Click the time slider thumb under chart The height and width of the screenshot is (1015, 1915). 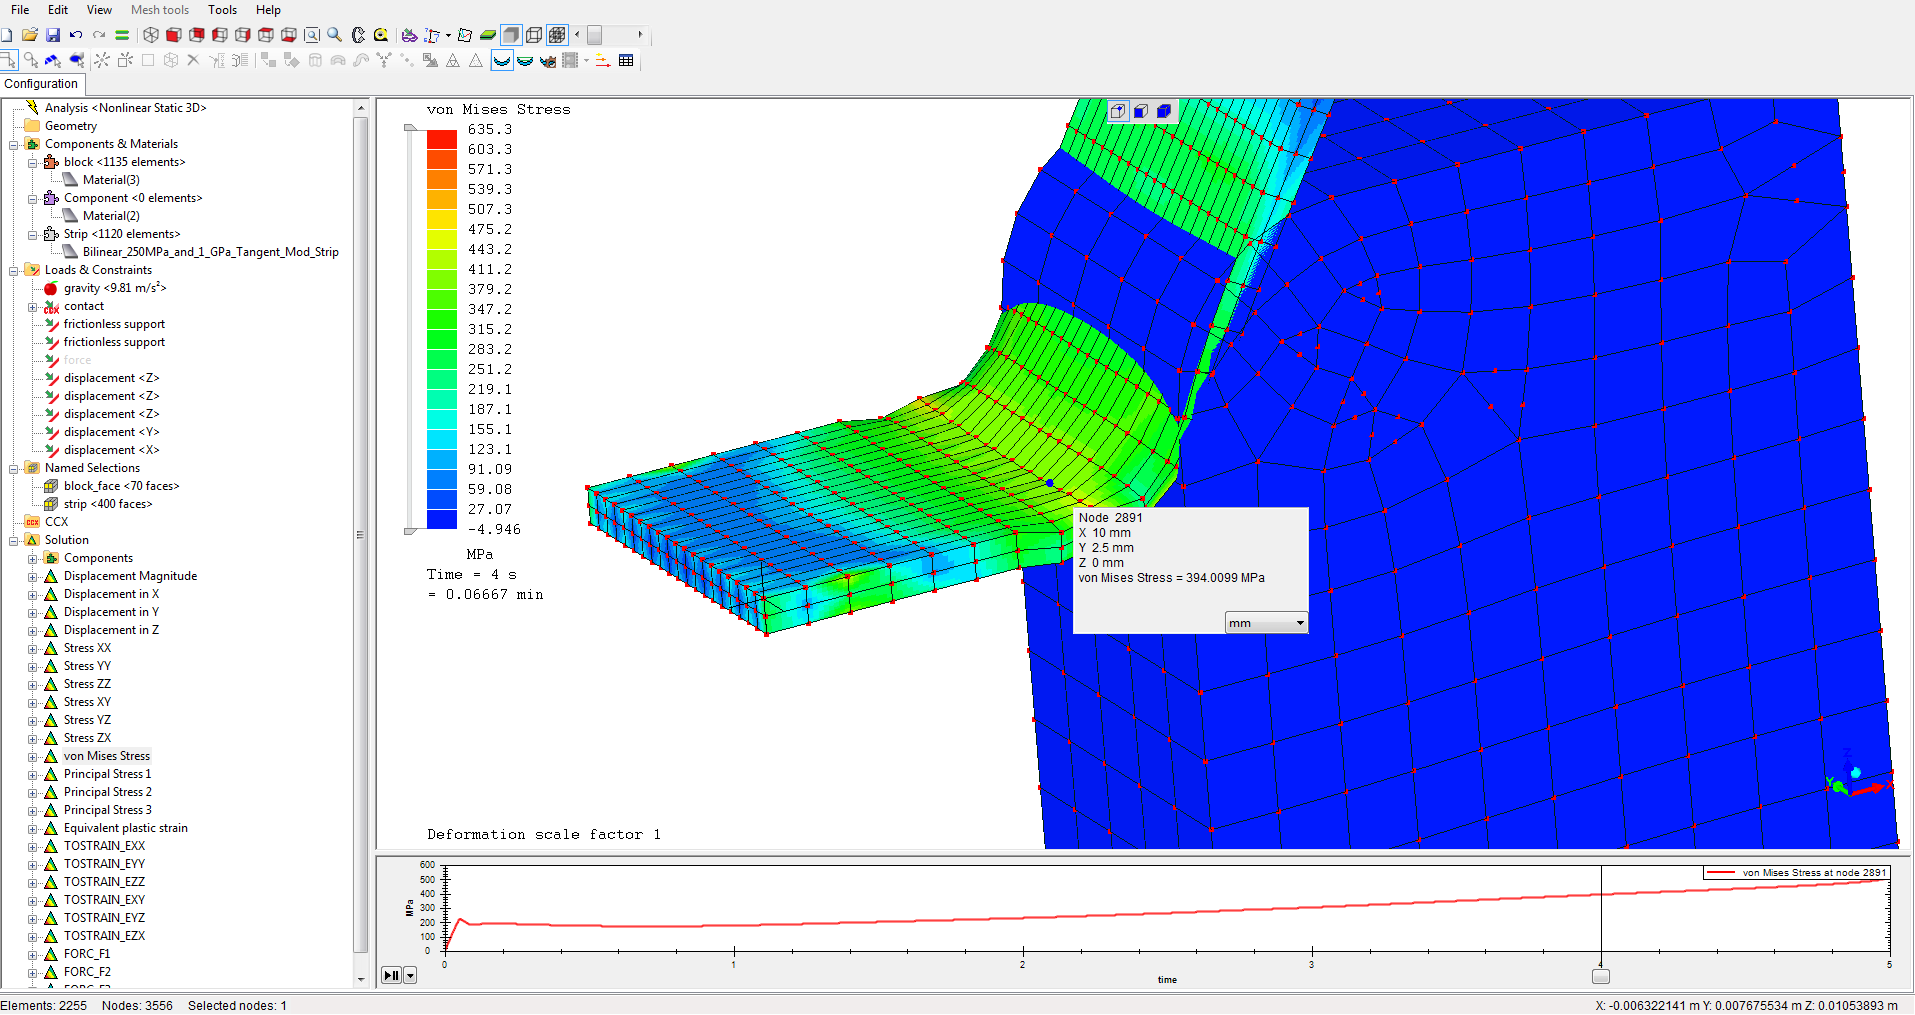pyautogui.click(x=1601, y=976)
